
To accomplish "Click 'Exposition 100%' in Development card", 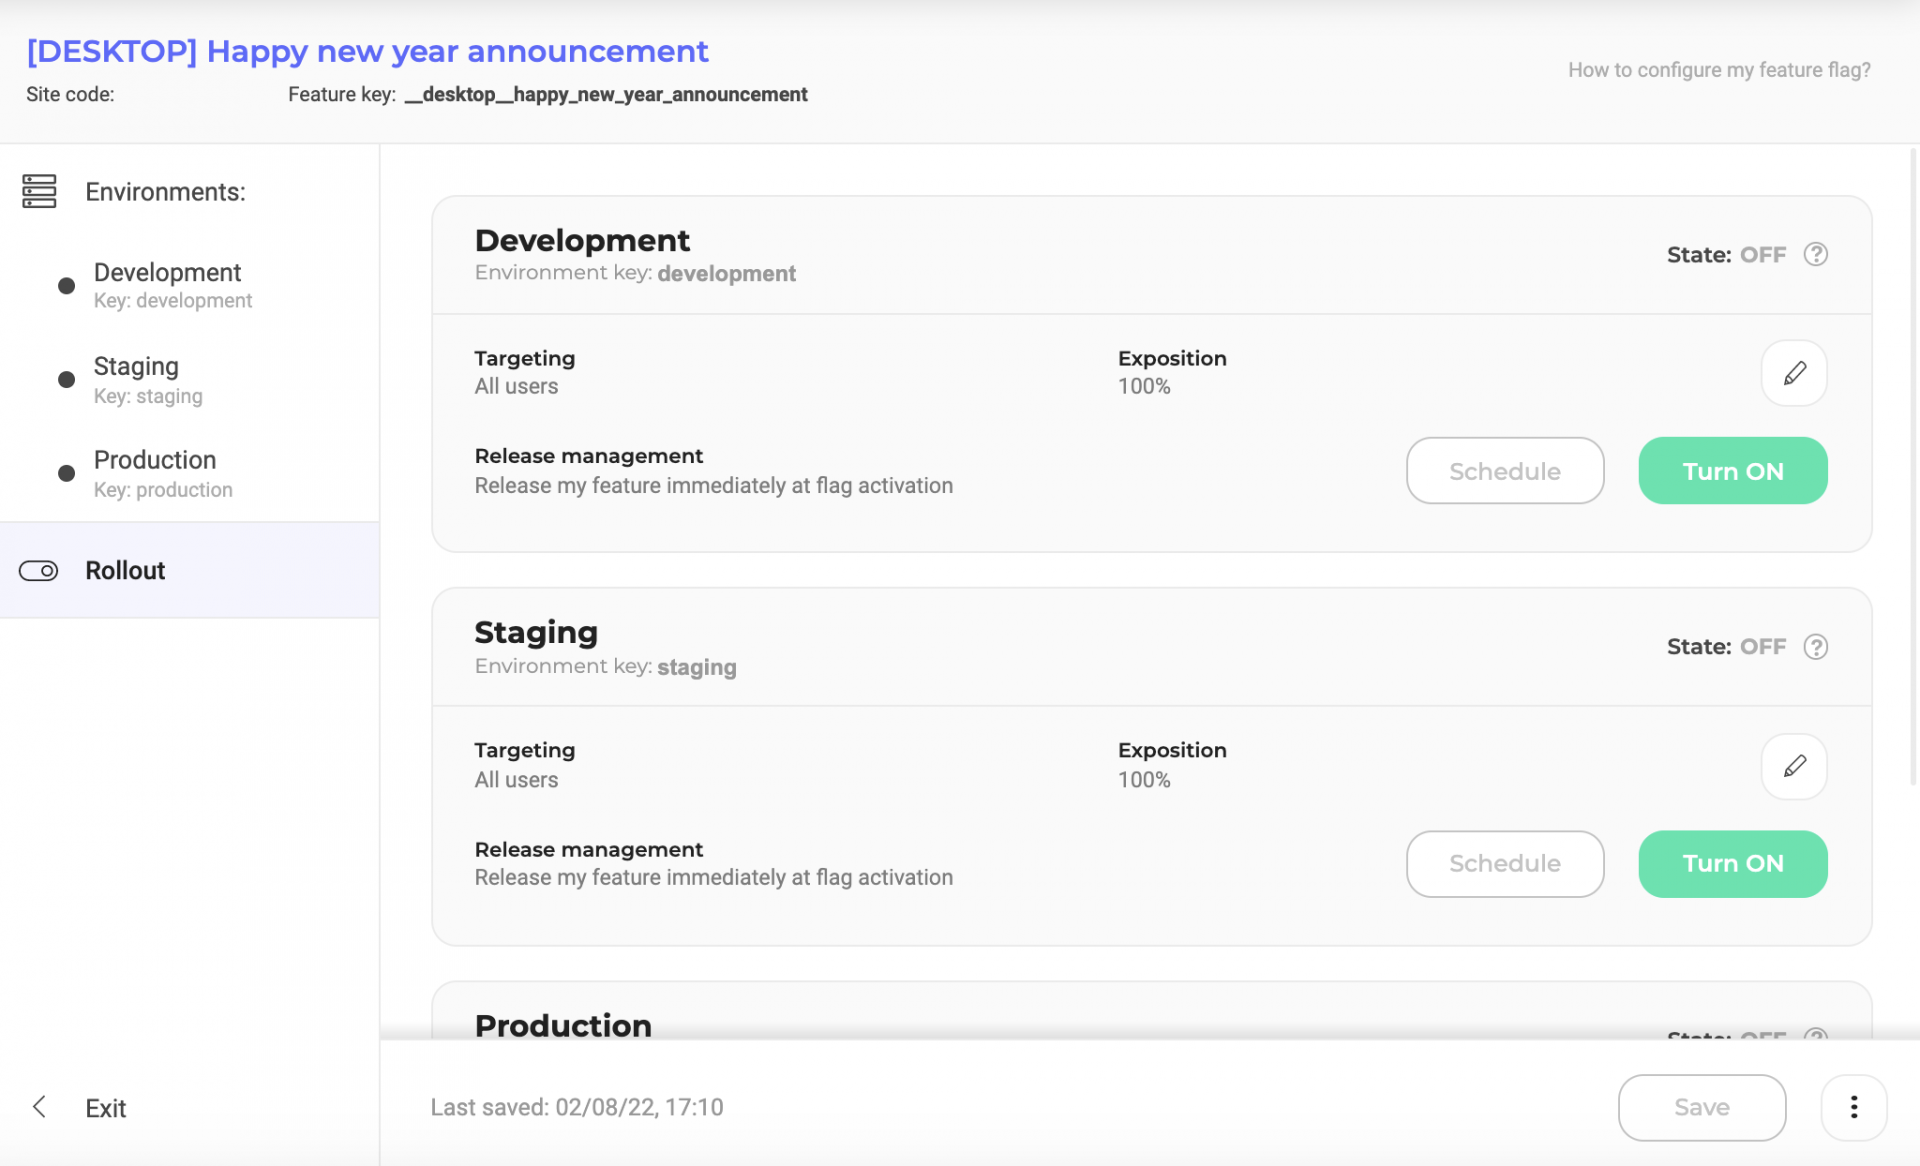I will (x=1172, y=372).
